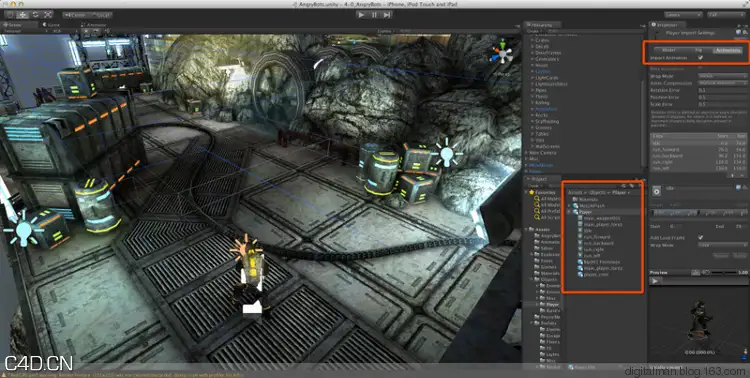This screenshot has height=378, width=750.
Task: Expand the Crates object in Hierarchy
Action: pos(532,40)
